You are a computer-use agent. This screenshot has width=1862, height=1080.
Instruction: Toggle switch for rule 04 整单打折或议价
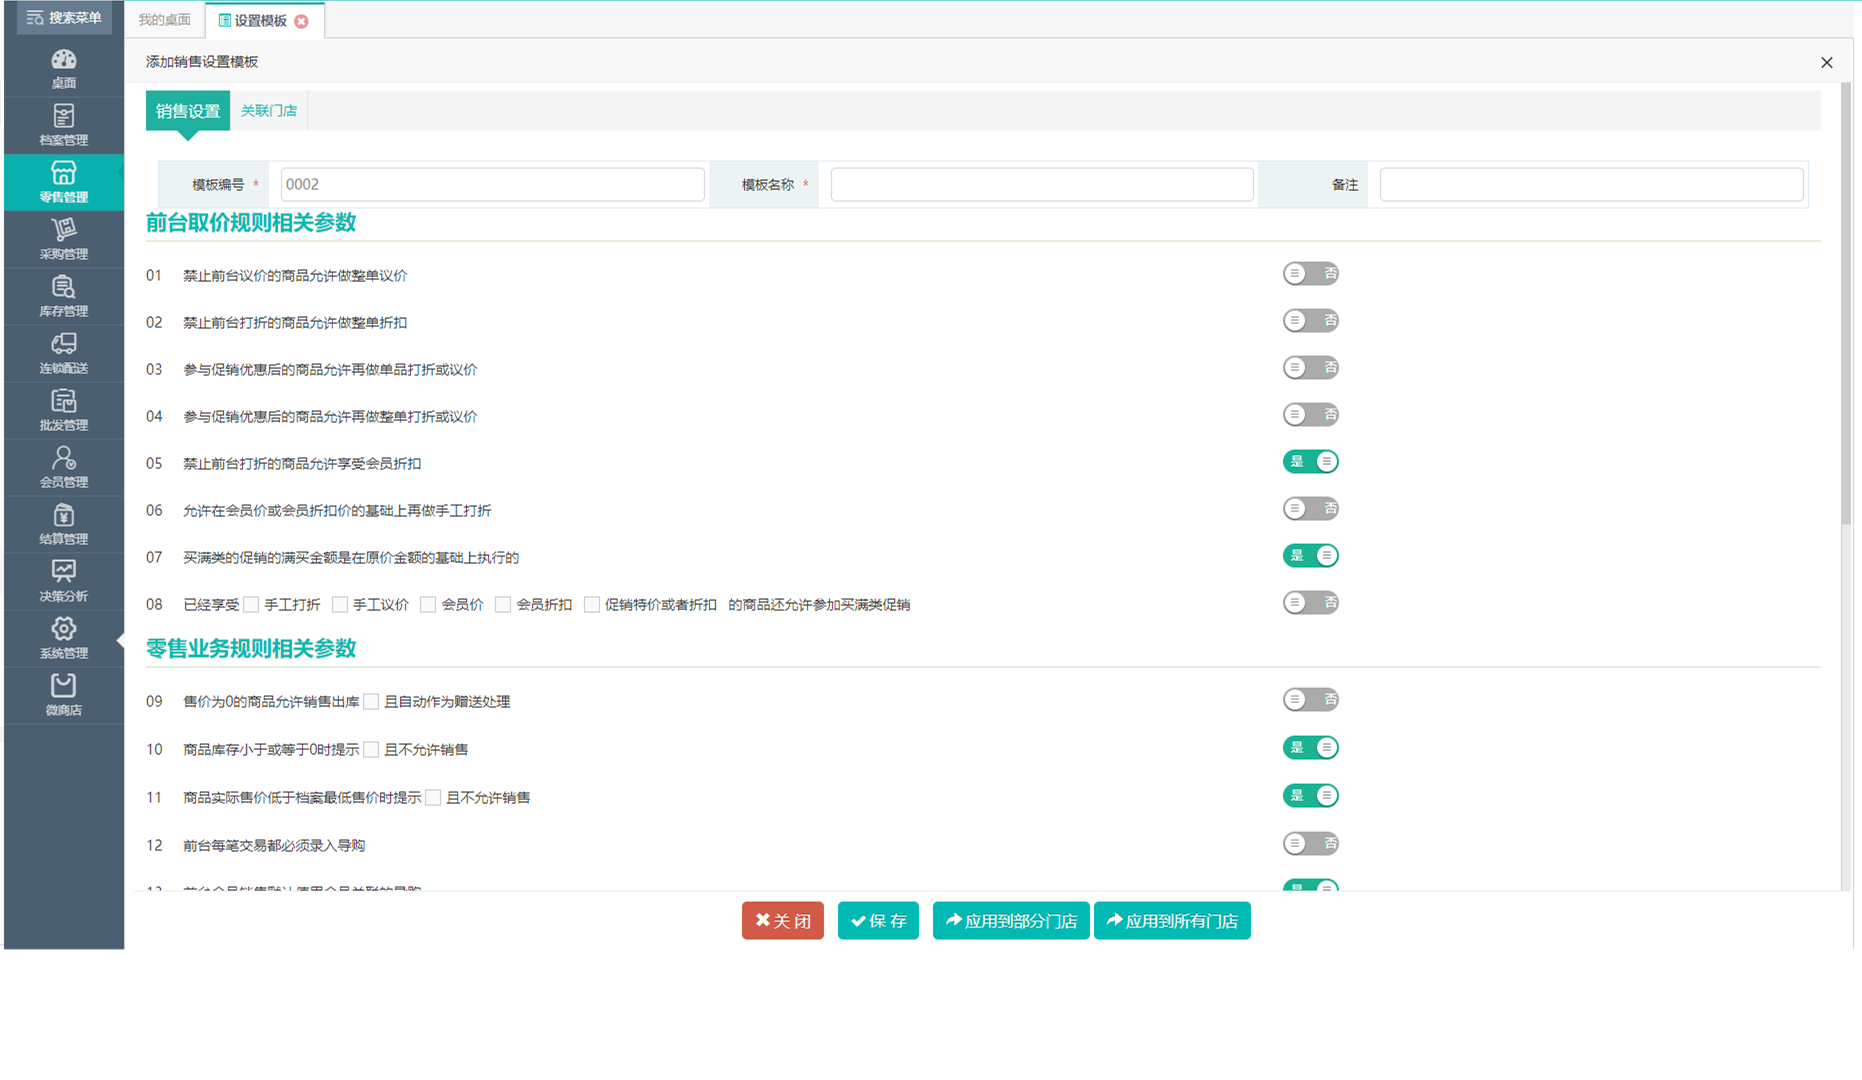click(1310, 414)
